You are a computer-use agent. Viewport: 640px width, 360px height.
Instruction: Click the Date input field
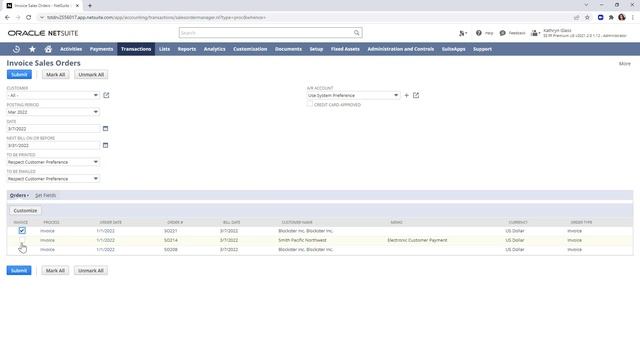[53, 129]
